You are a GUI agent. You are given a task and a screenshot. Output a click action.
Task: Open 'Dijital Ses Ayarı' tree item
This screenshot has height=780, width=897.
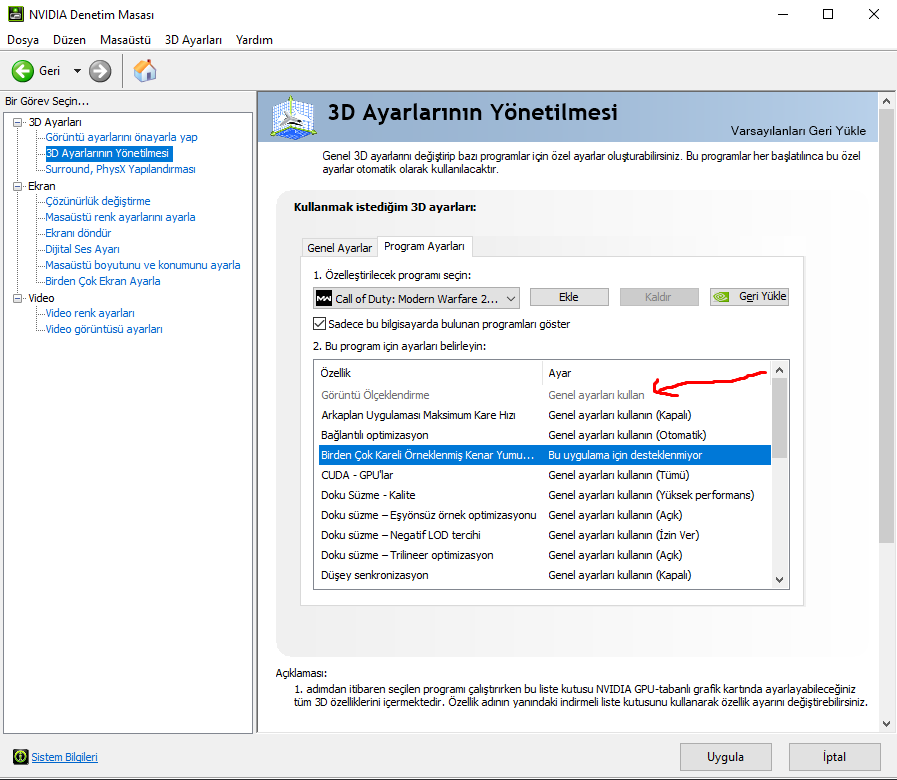[82, 250]
